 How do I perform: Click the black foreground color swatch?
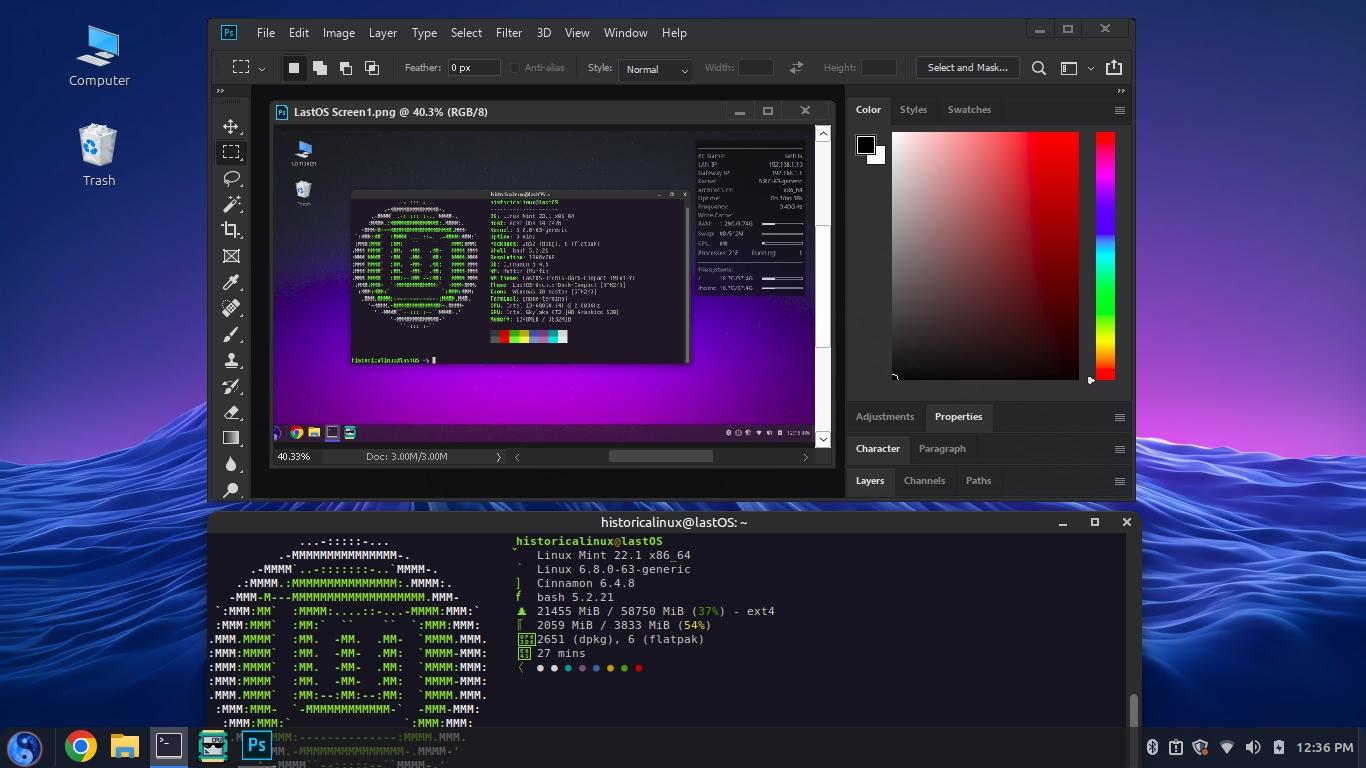coord(865,145)
